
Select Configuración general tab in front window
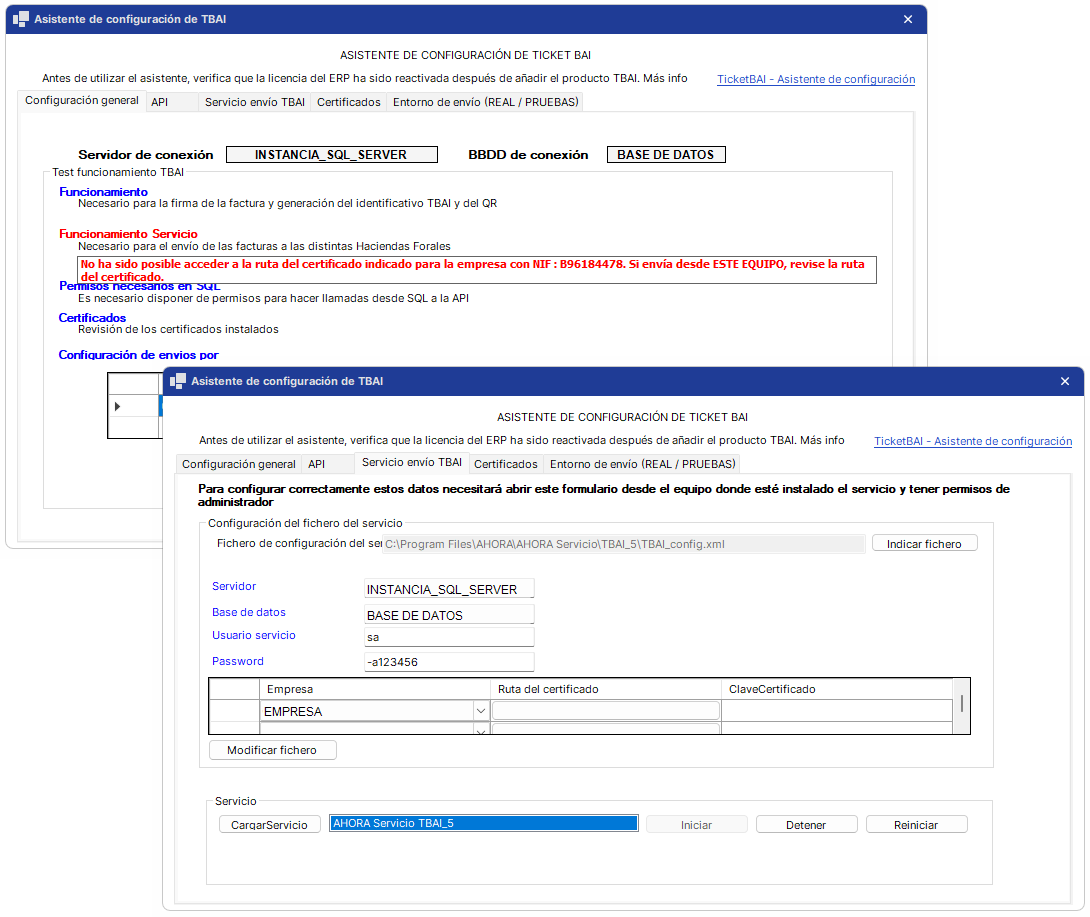coord(238,464)
